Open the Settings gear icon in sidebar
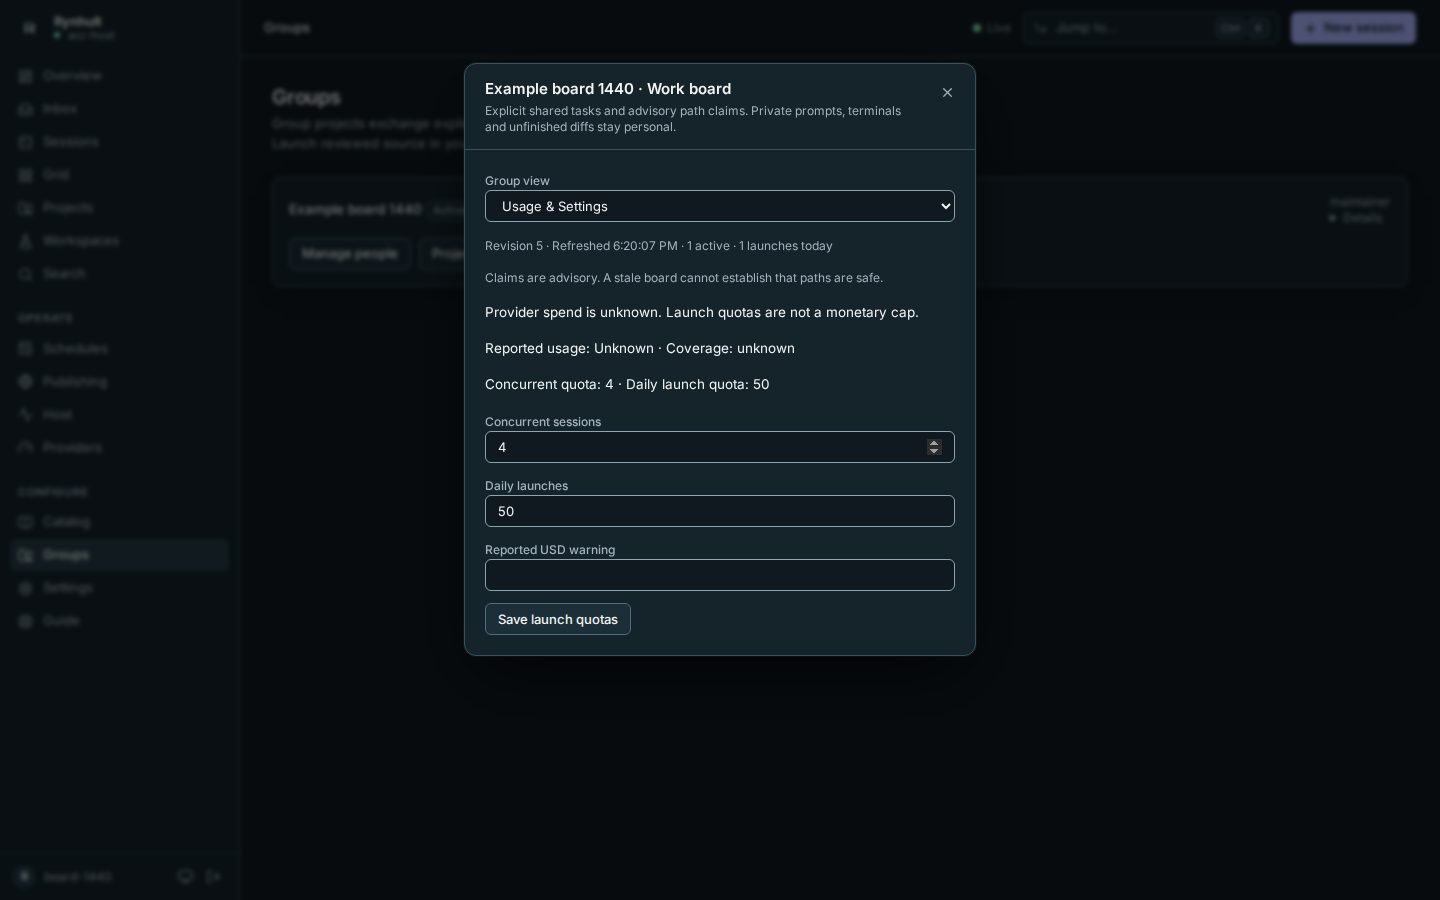 tap(26, 588)
